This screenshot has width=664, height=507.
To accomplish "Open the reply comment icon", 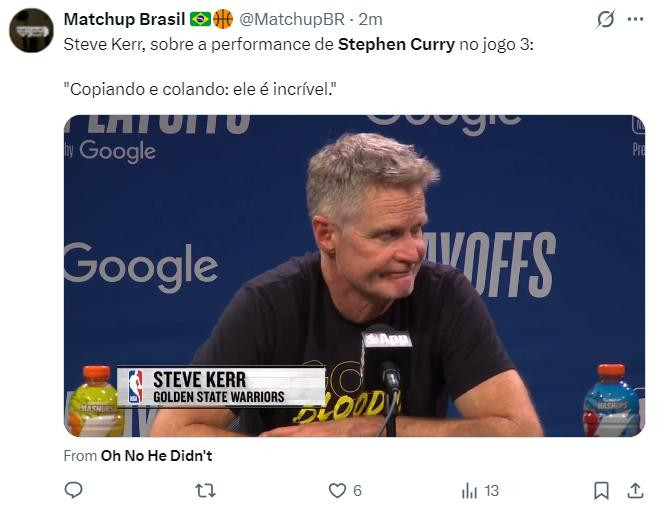I will 73,490.
